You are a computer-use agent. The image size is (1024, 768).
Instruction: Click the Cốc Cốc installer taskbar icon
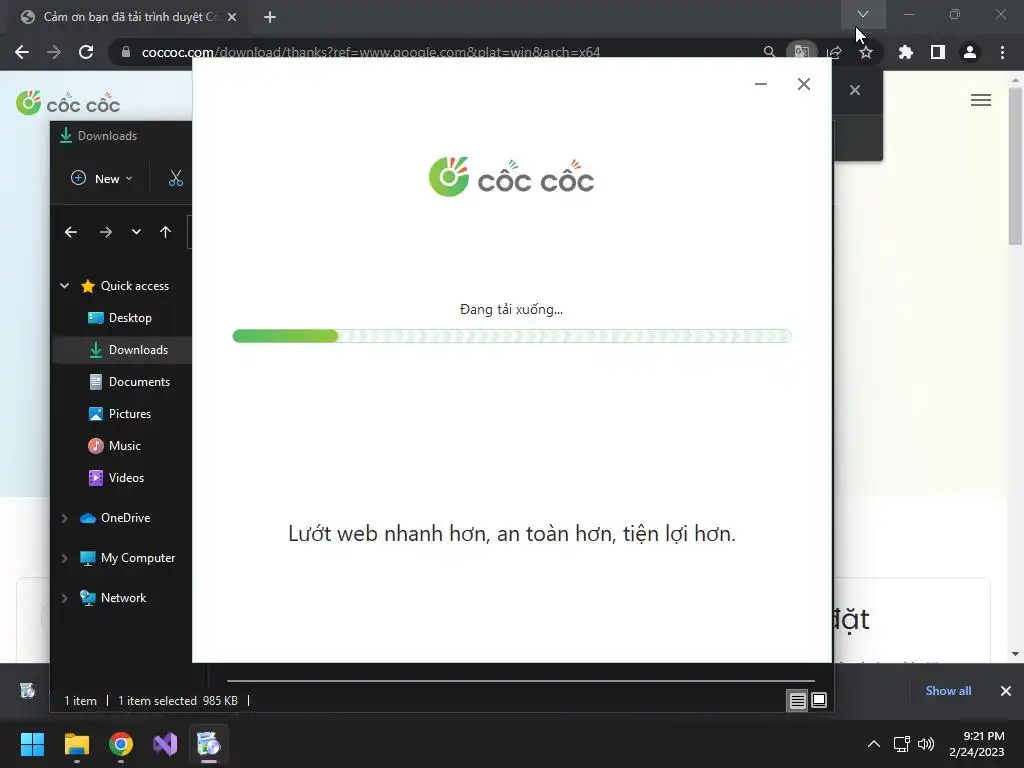coord(209,744)
